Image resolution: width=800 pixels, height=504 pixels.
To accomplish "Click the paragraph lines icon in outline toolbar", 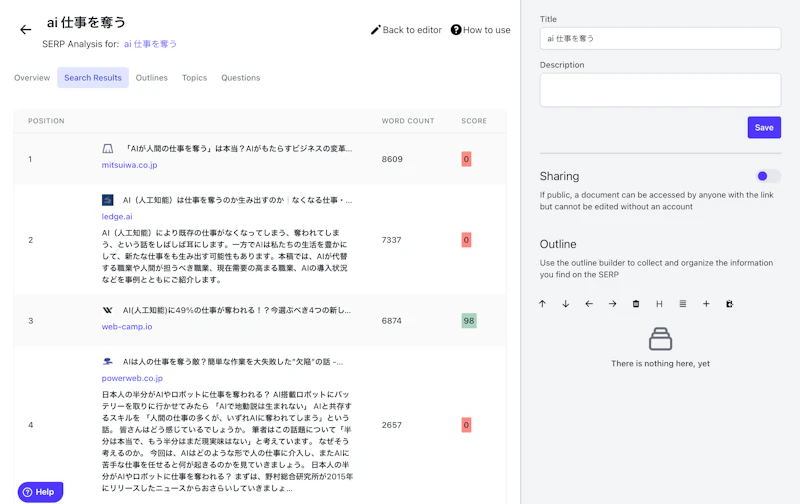I will tap(683, 304).
